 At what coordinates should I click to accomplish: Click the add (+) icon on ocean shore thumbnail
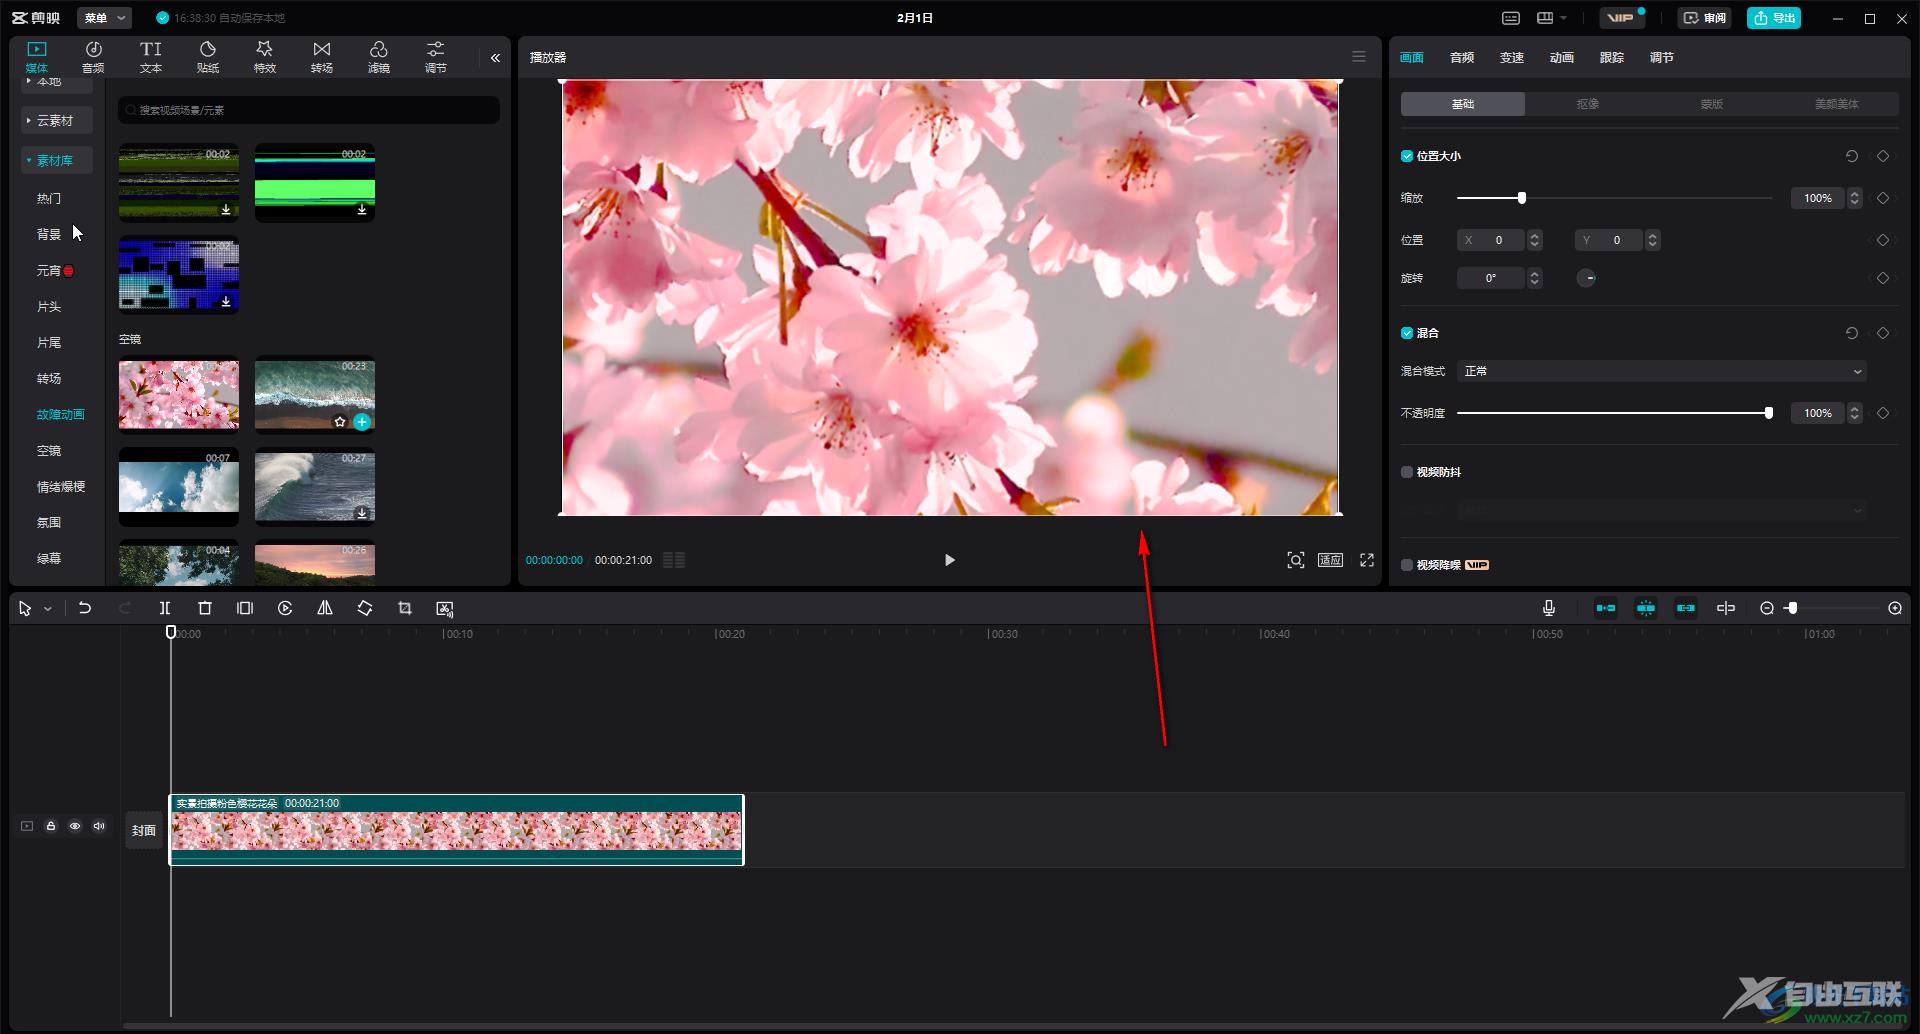362,422
